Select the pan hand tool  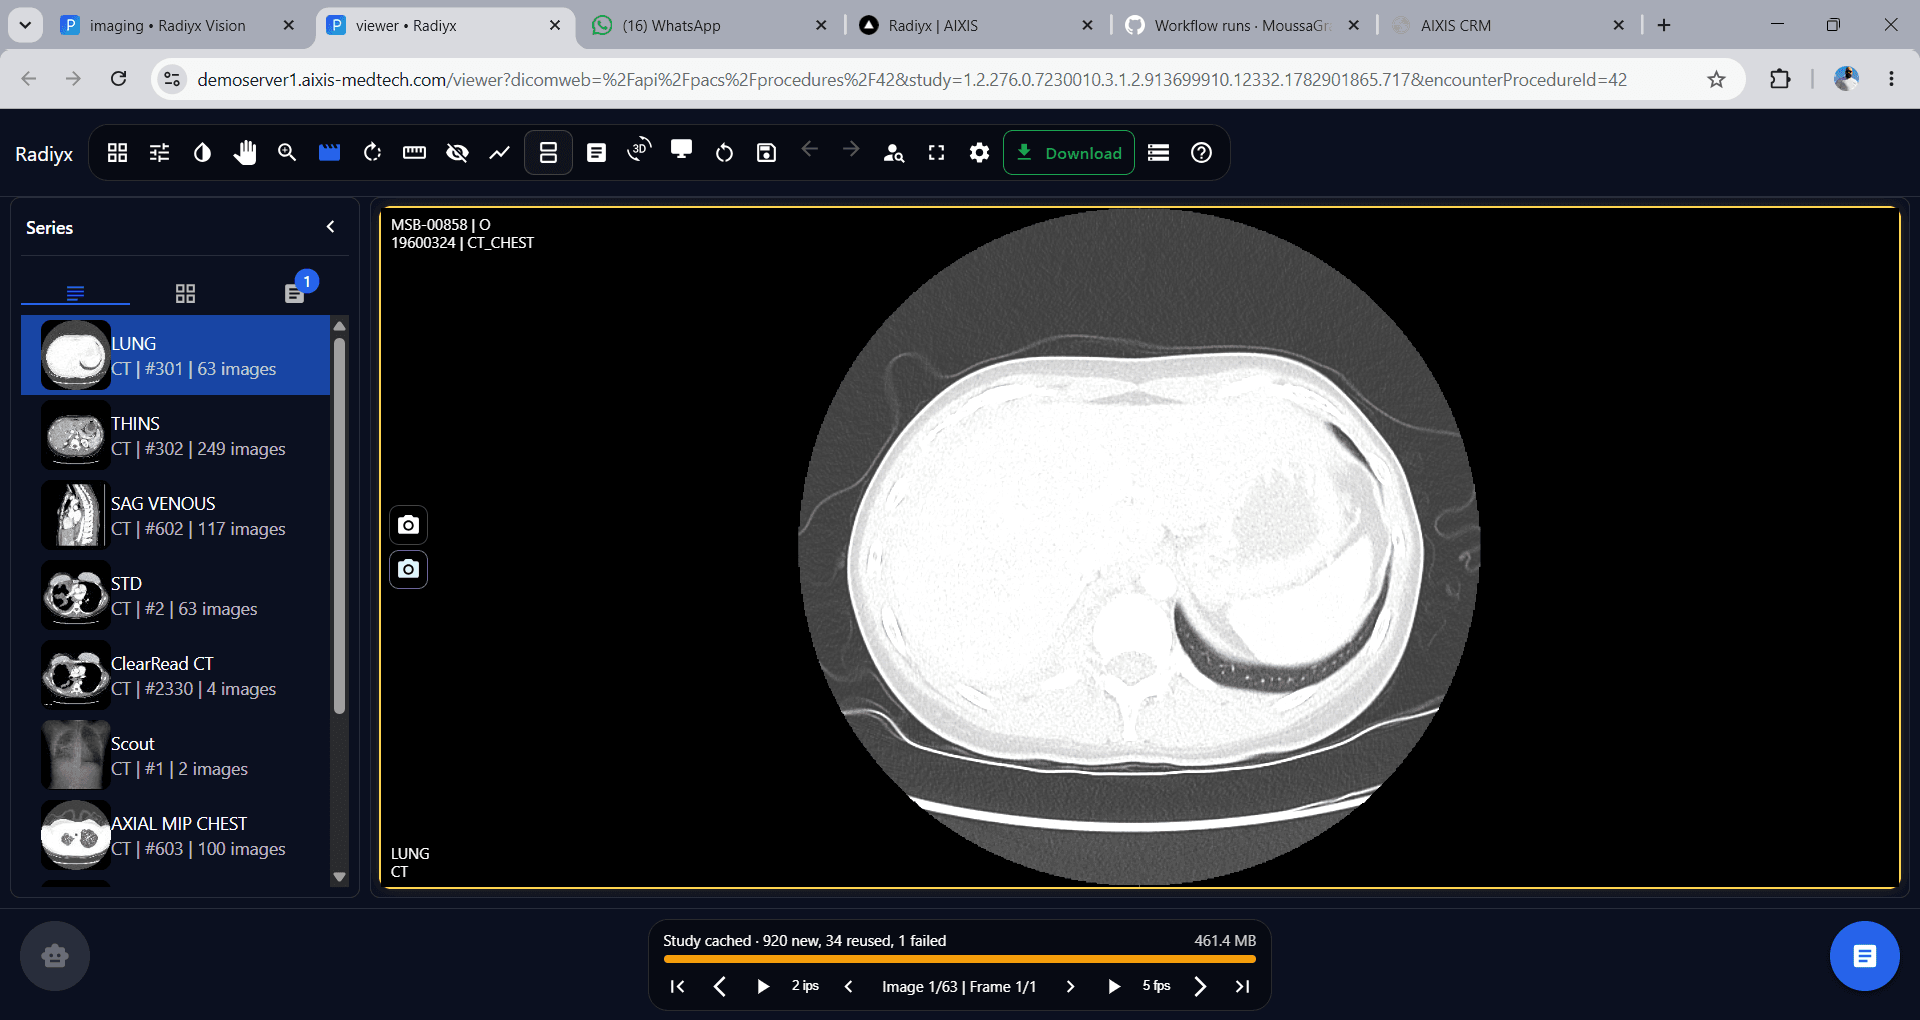(x=245, y=153)
